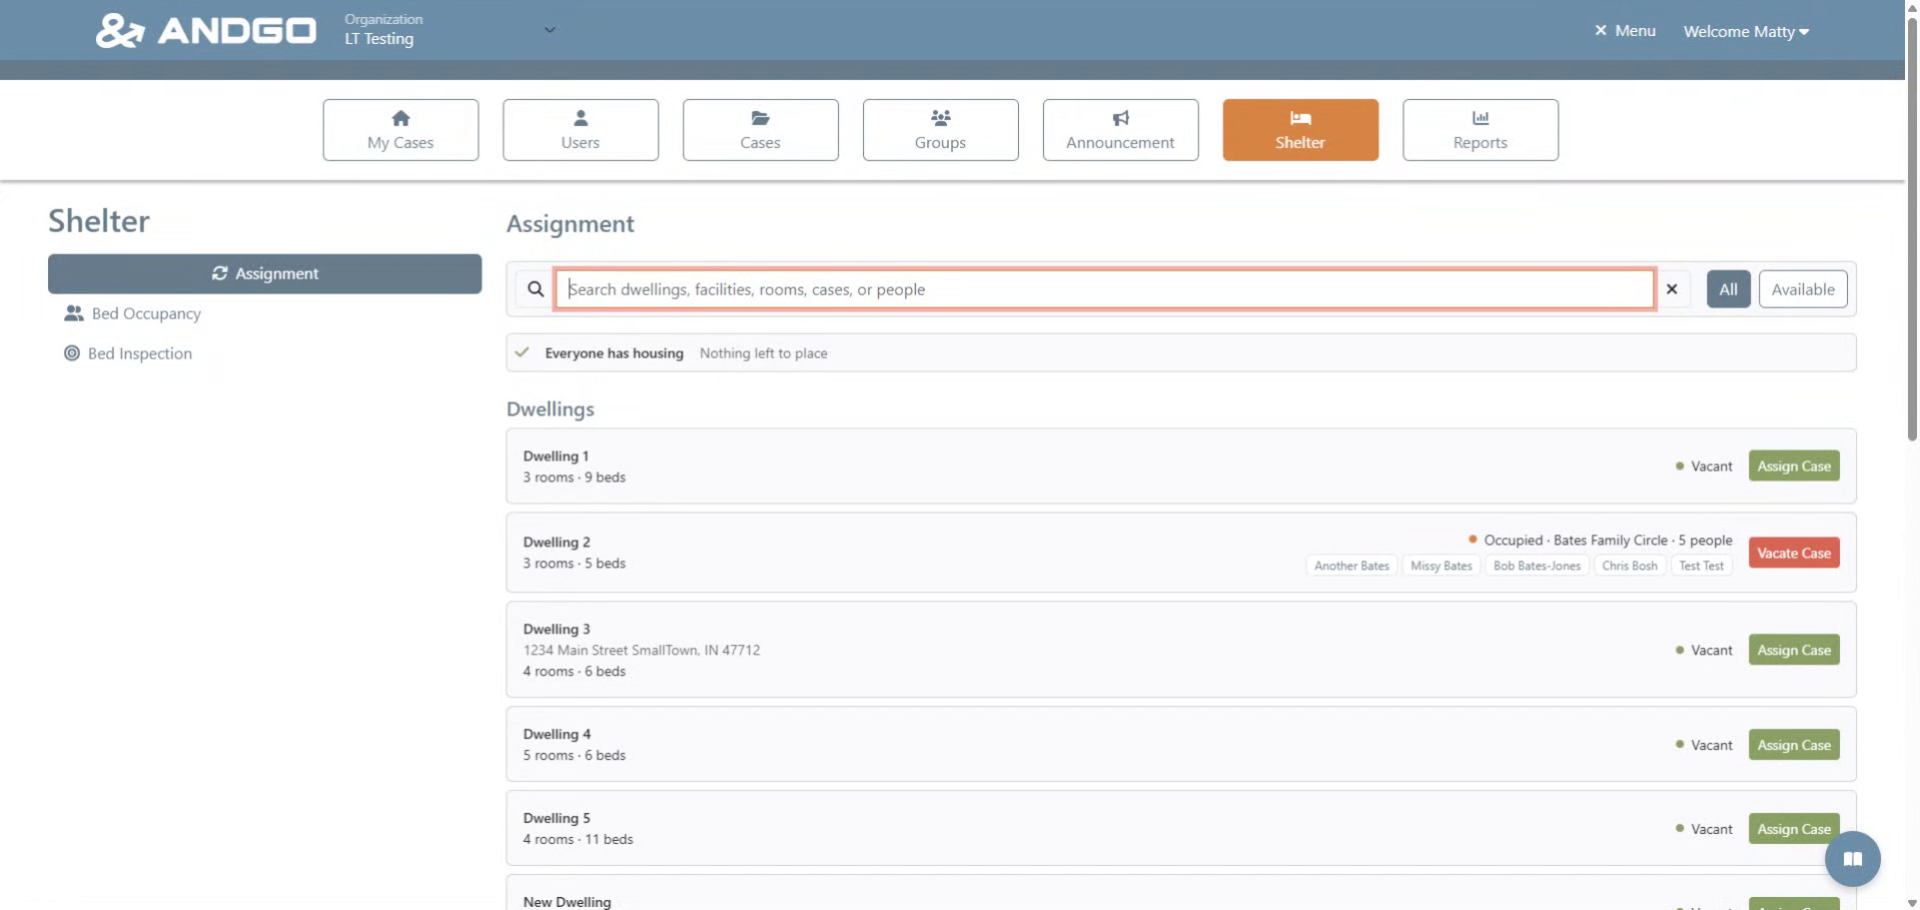
Task: Select the Shelter tab
Action: [x=1301, y=130]
